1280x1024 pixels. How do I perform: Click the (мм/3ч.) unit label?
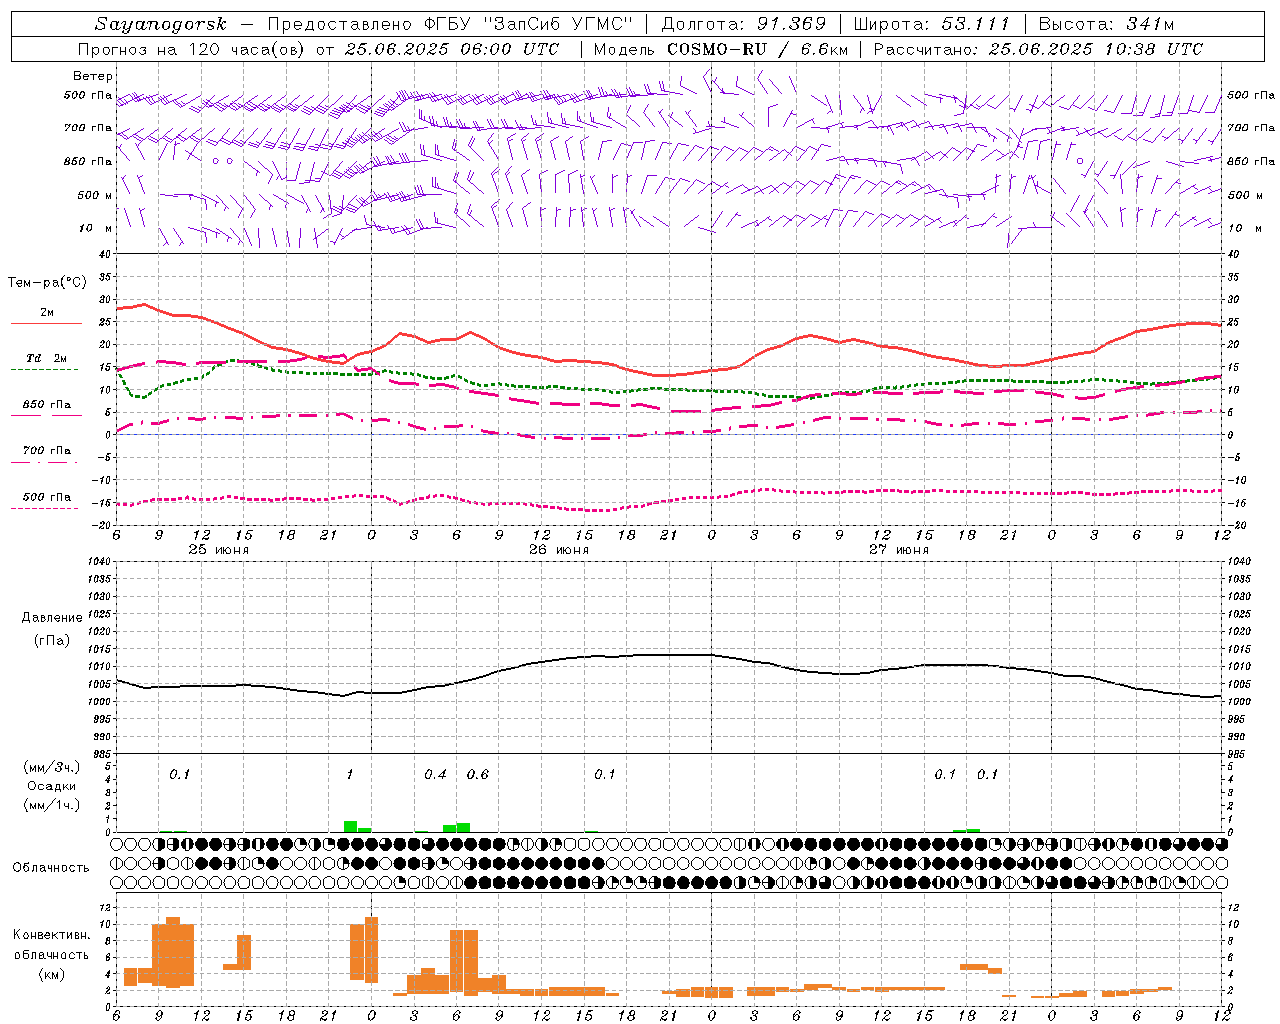click(52, 767)
